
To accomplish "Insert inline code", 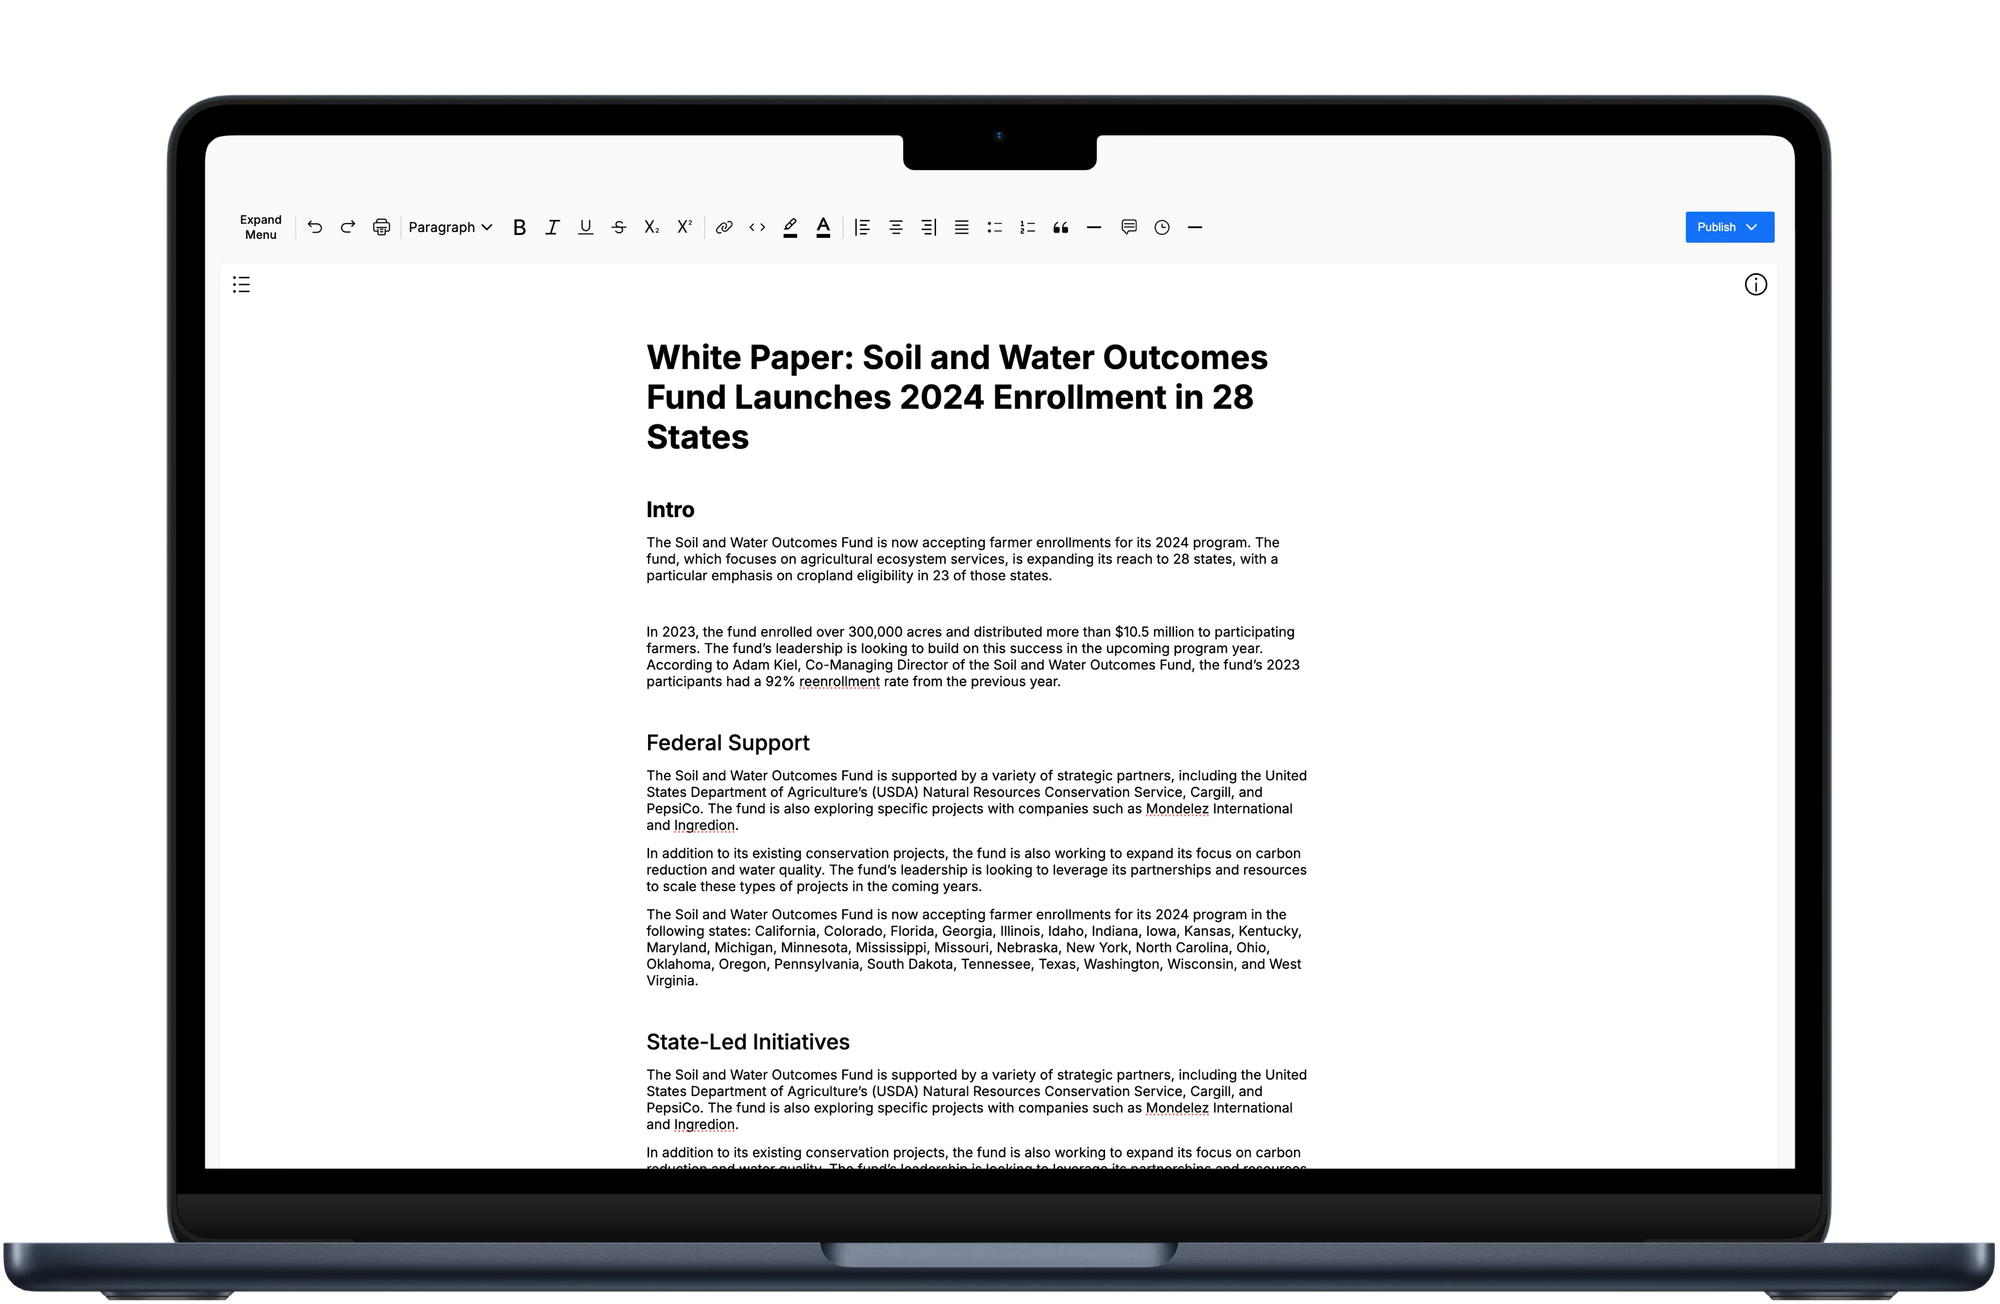I will click(x=757, y=227).
